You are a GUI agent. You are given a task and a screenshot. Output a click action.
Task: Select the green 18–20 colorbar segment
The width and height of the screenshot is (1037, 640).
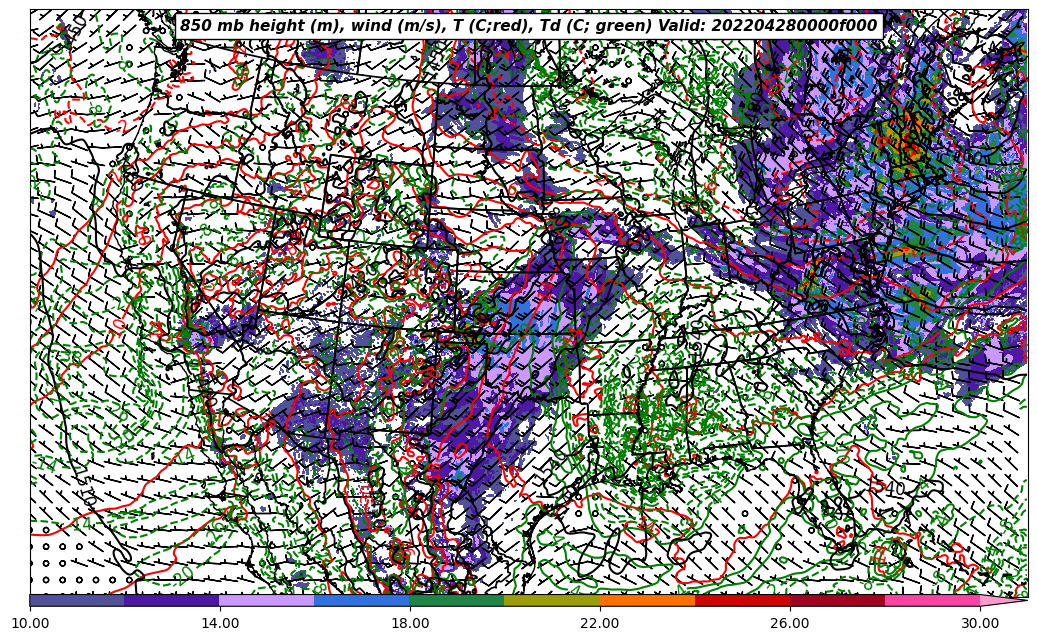457,600
